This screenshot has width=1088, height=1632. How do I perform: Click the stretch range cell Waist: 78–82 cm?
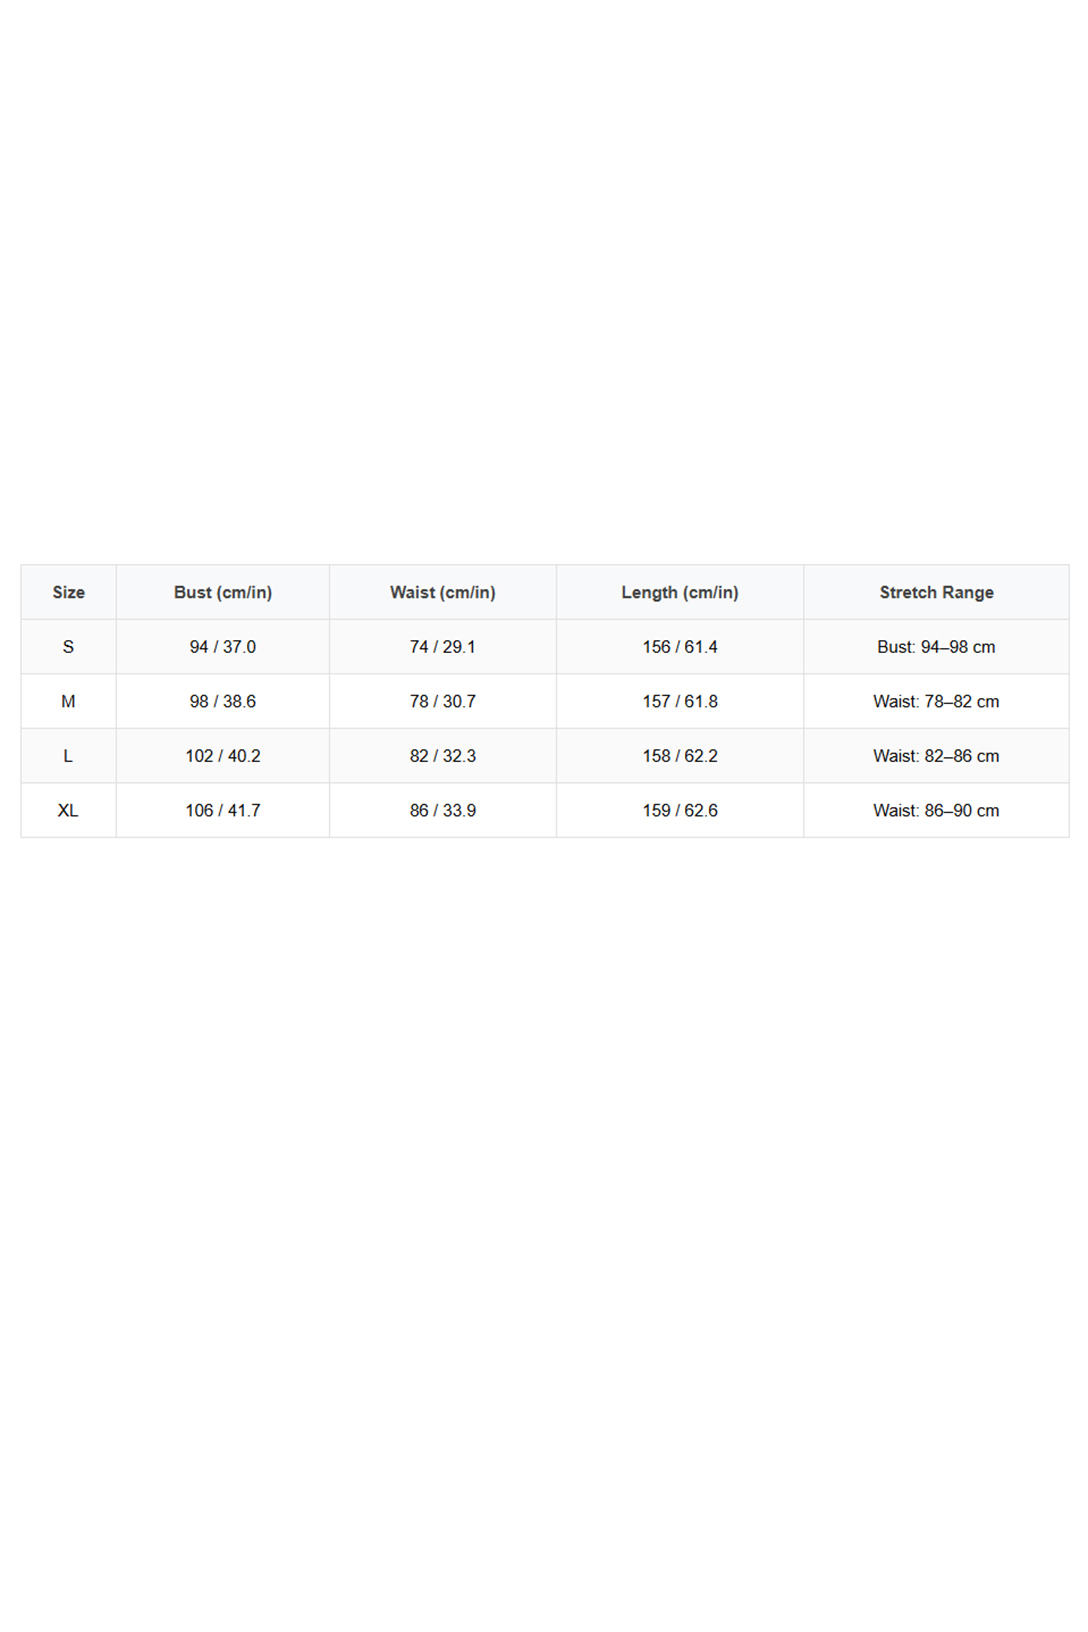(x=936, y=701)
